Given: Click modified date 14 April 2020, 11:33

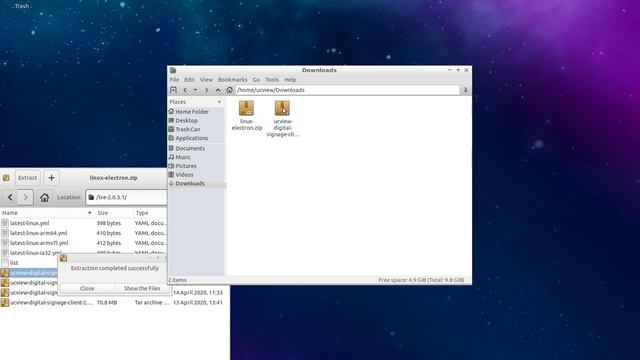Looking at the screenshot, I should (198, 293).
